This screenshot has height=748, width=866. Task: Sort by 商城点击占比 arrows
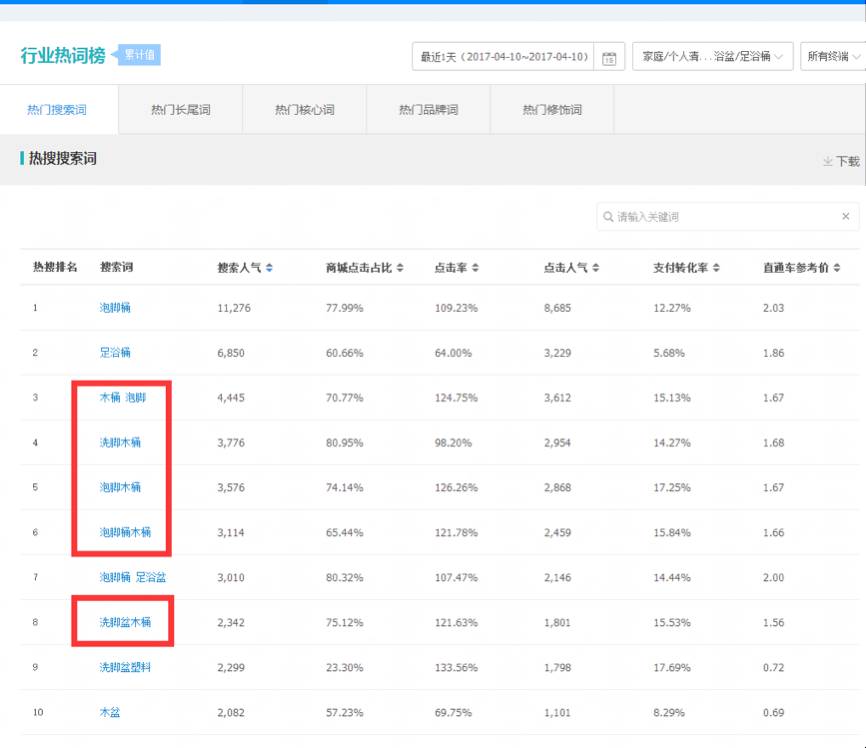400,268
